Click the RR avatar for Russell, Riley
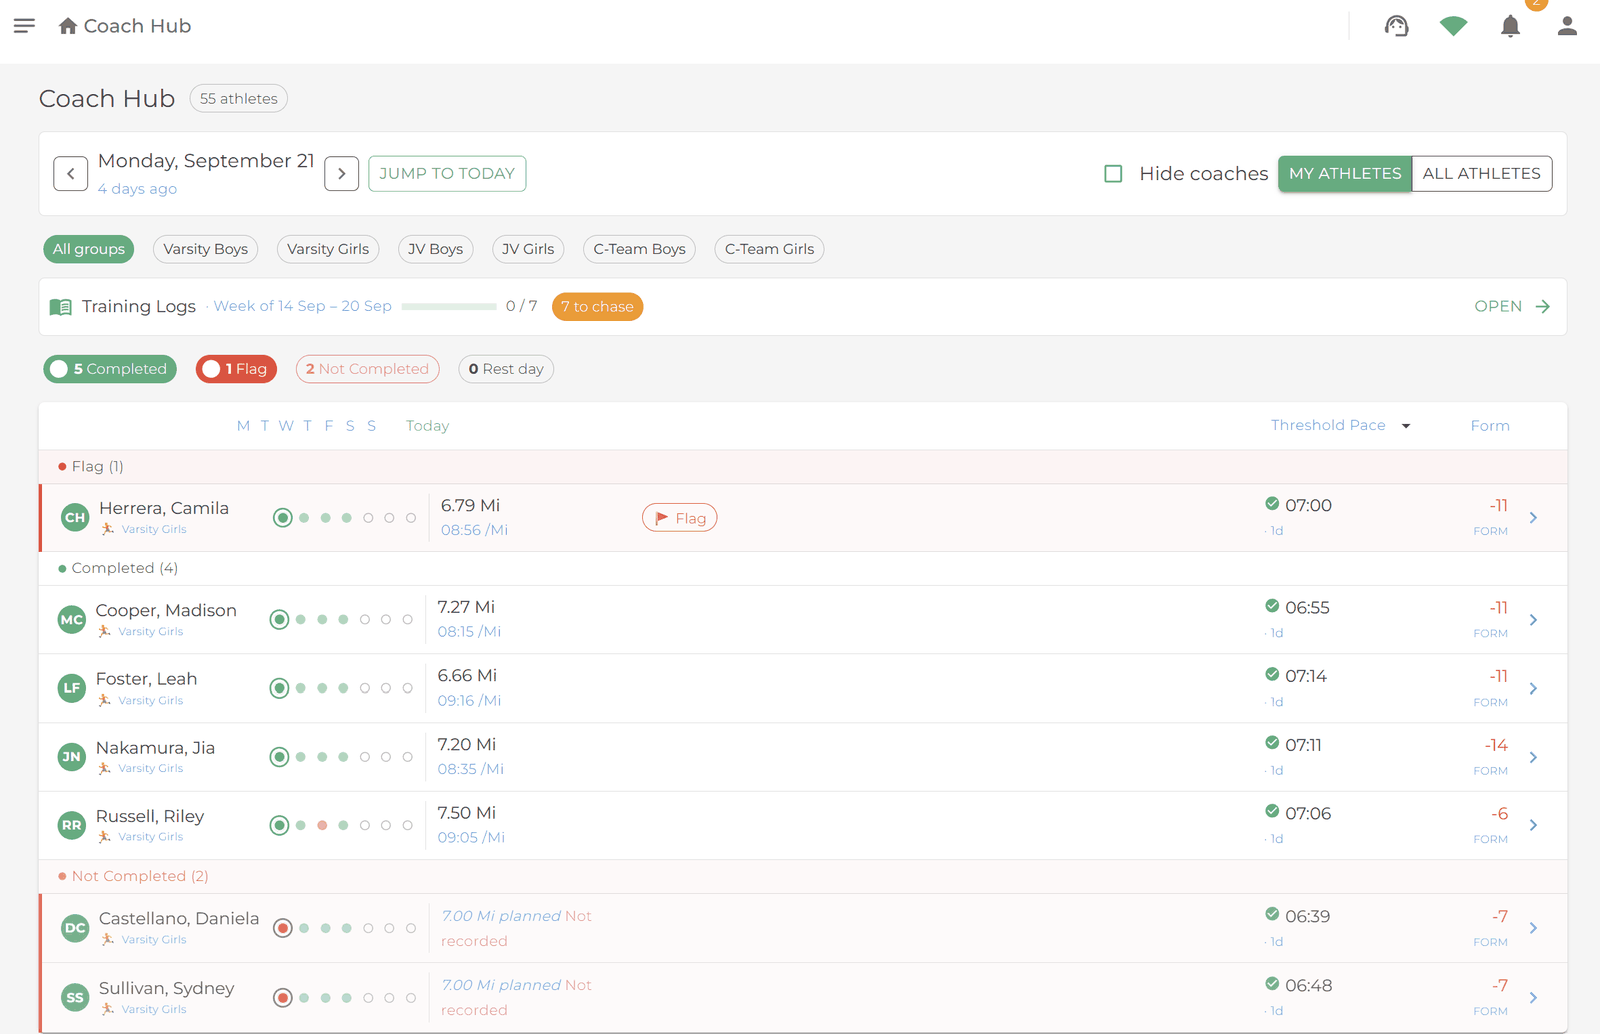The width and height of the screenshot is (1600, 1034). point(72,825)
